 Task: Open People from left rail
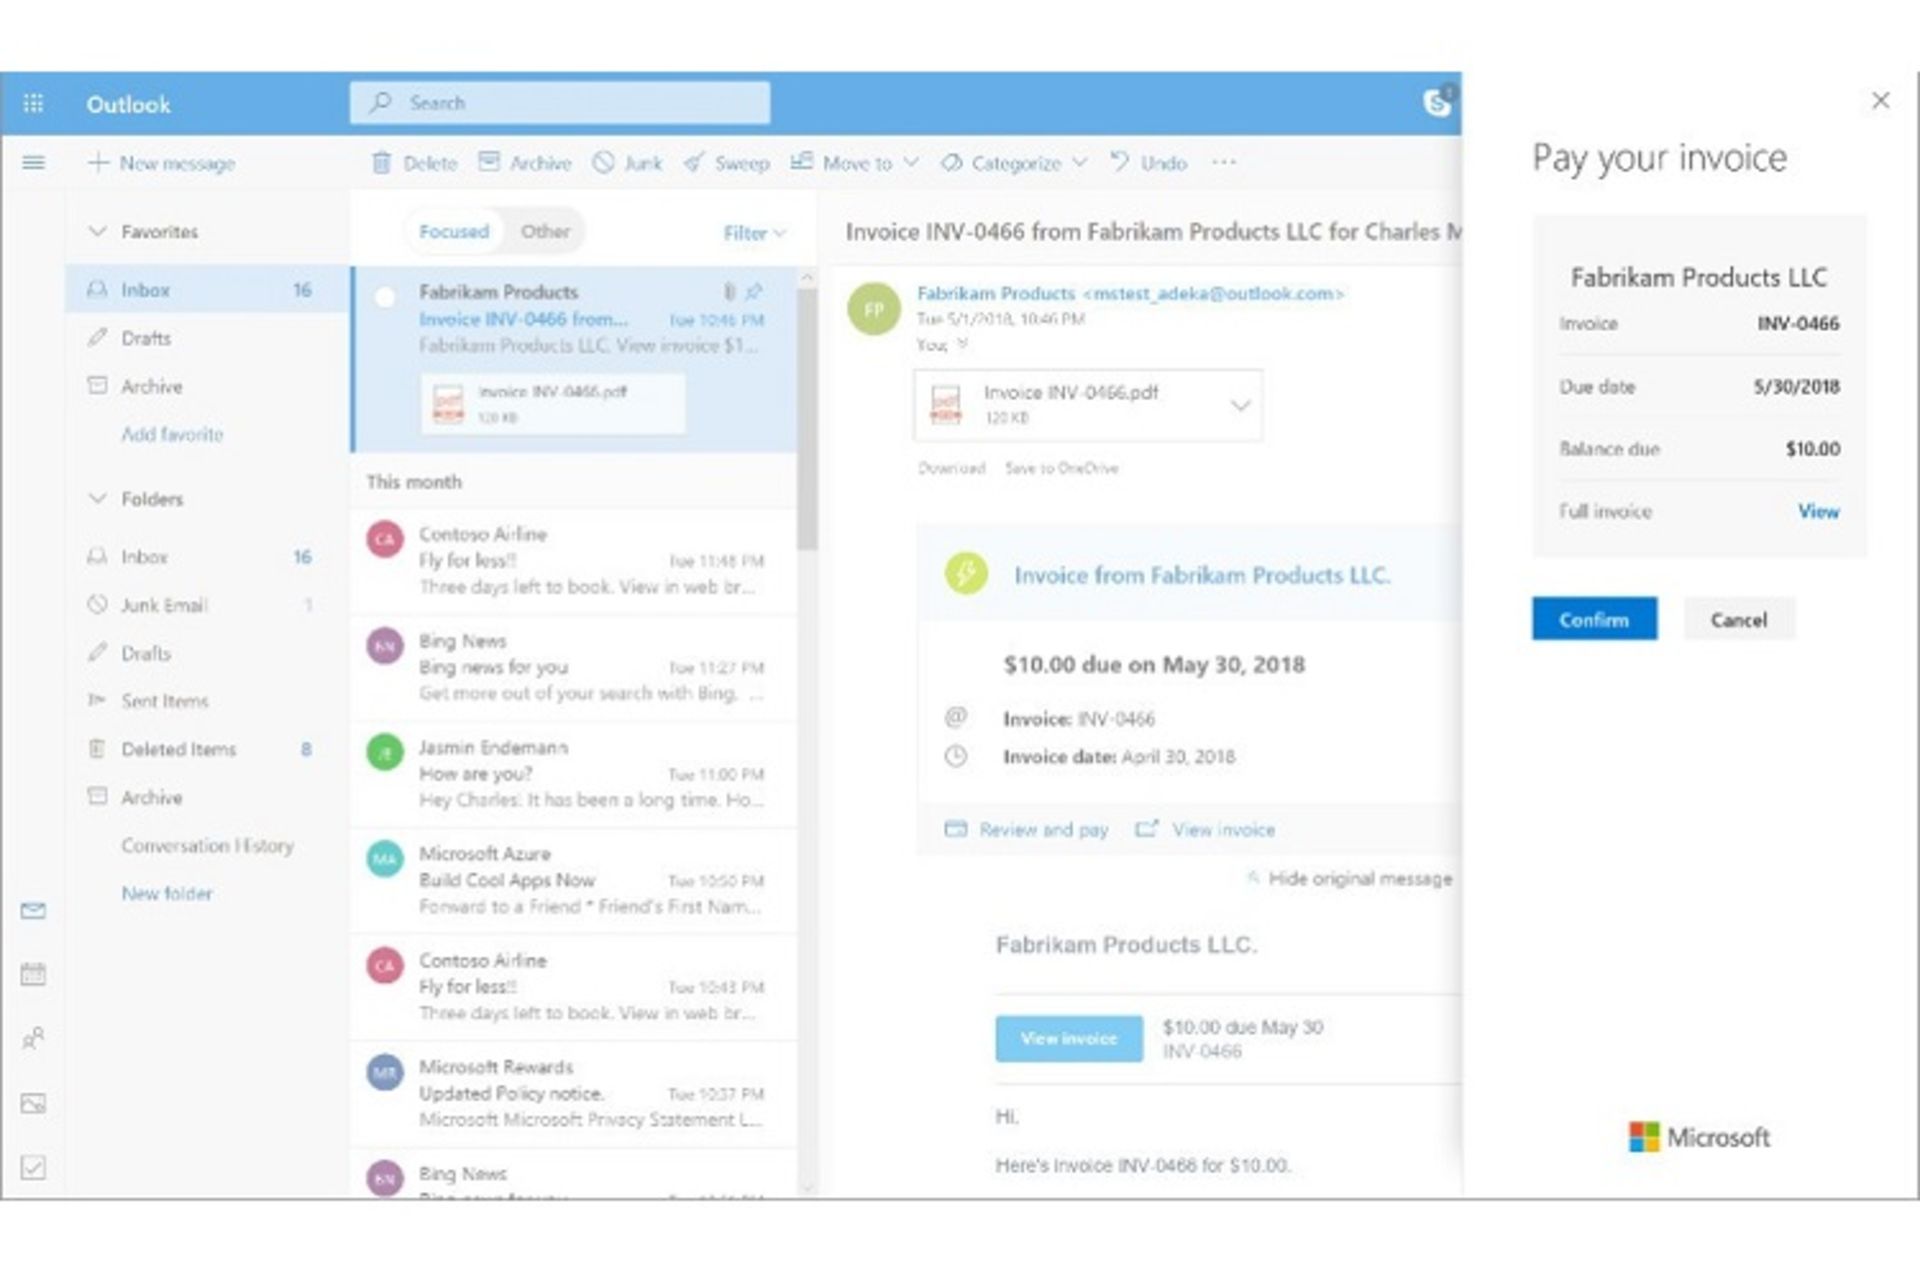[33, 1038]
